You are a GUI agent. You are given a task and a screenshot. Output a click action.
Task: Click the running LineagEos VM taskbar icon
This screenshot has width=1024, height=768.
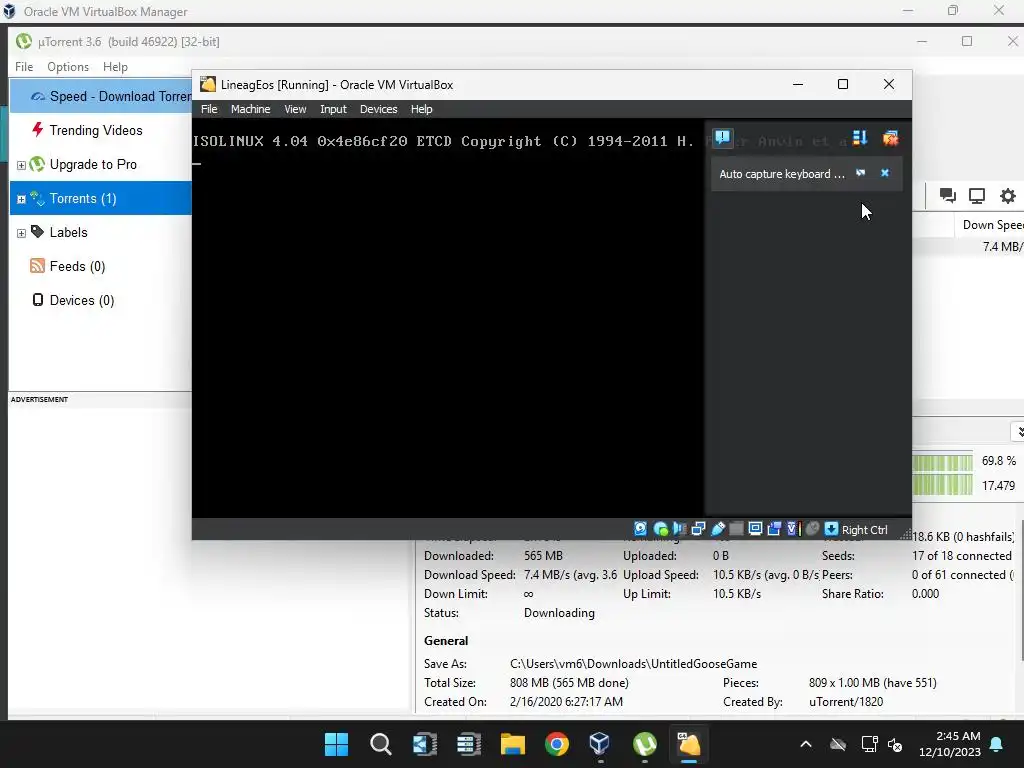(x=688, y=744)
